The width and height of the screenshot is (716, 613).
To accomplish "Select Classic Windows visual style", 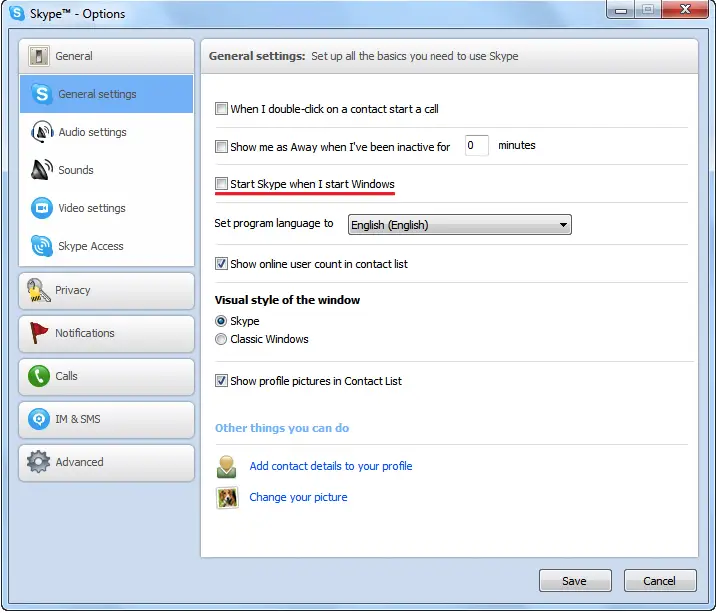I will pos(221,339).
